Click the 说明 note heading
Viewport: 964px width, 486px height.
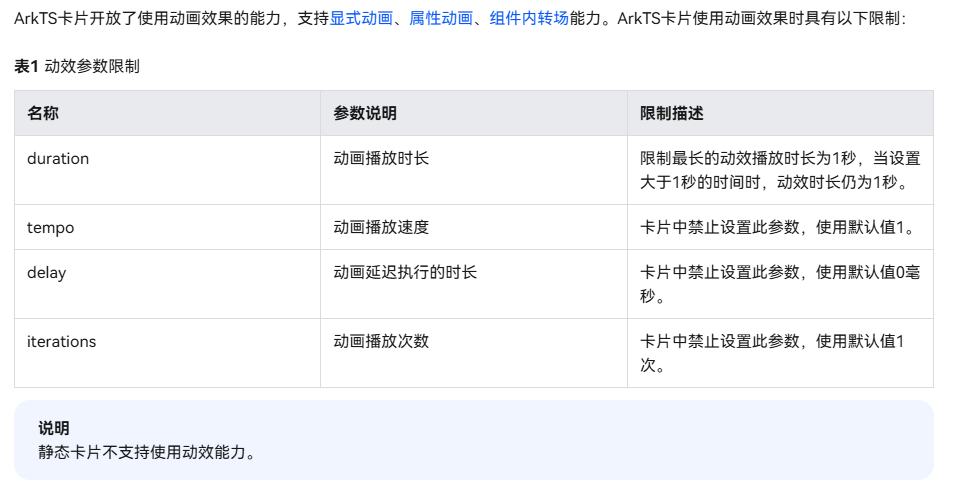click(54, 428)
